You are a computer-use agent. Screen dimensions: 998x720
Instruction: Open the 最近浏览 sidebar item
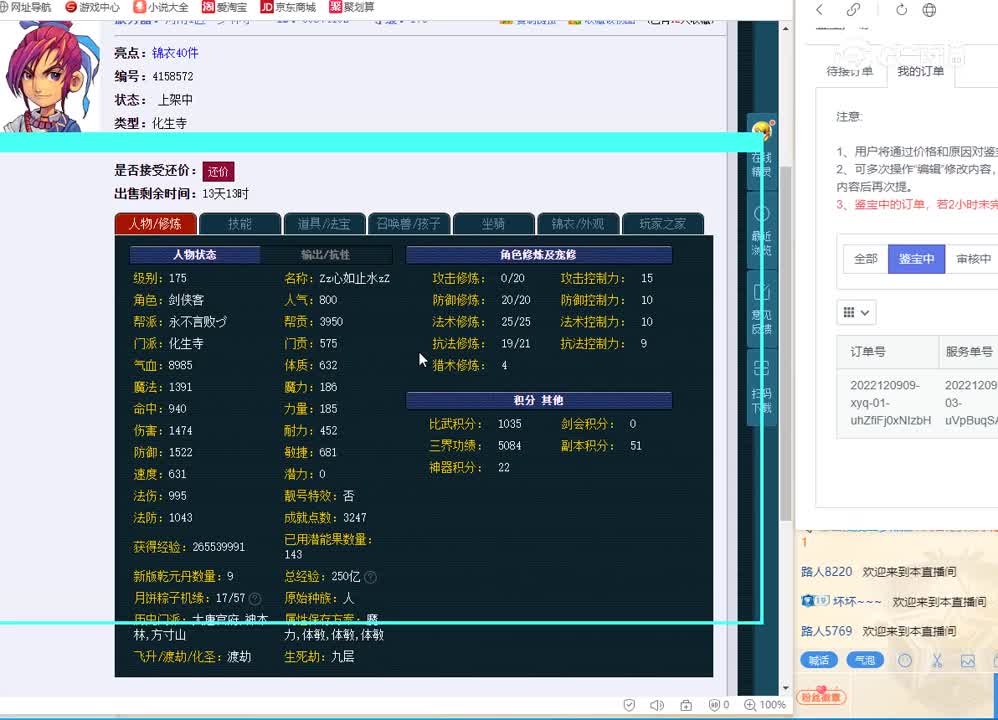tap(761, 230)
